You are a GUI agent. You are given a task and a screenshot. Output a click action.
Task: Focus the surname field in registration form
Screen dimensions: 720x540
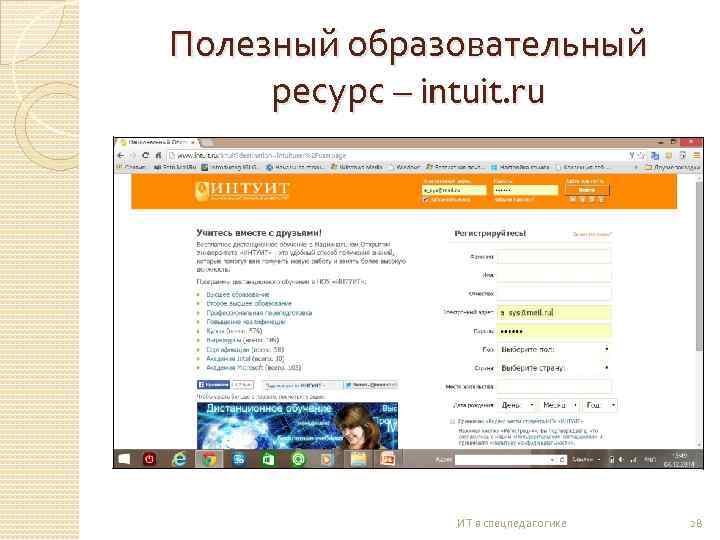554,256
